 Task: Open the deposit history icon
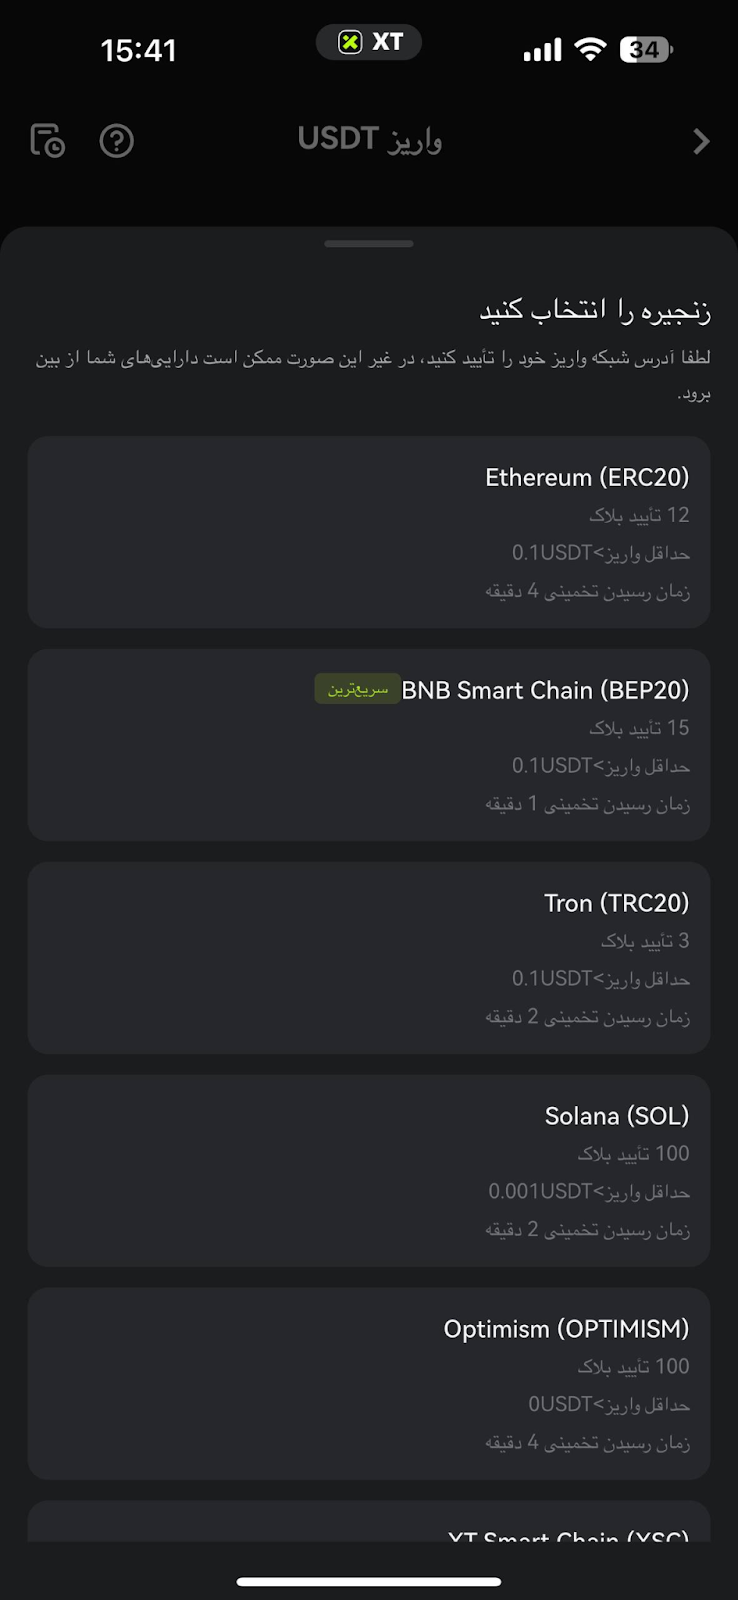[x=47, y=141]
